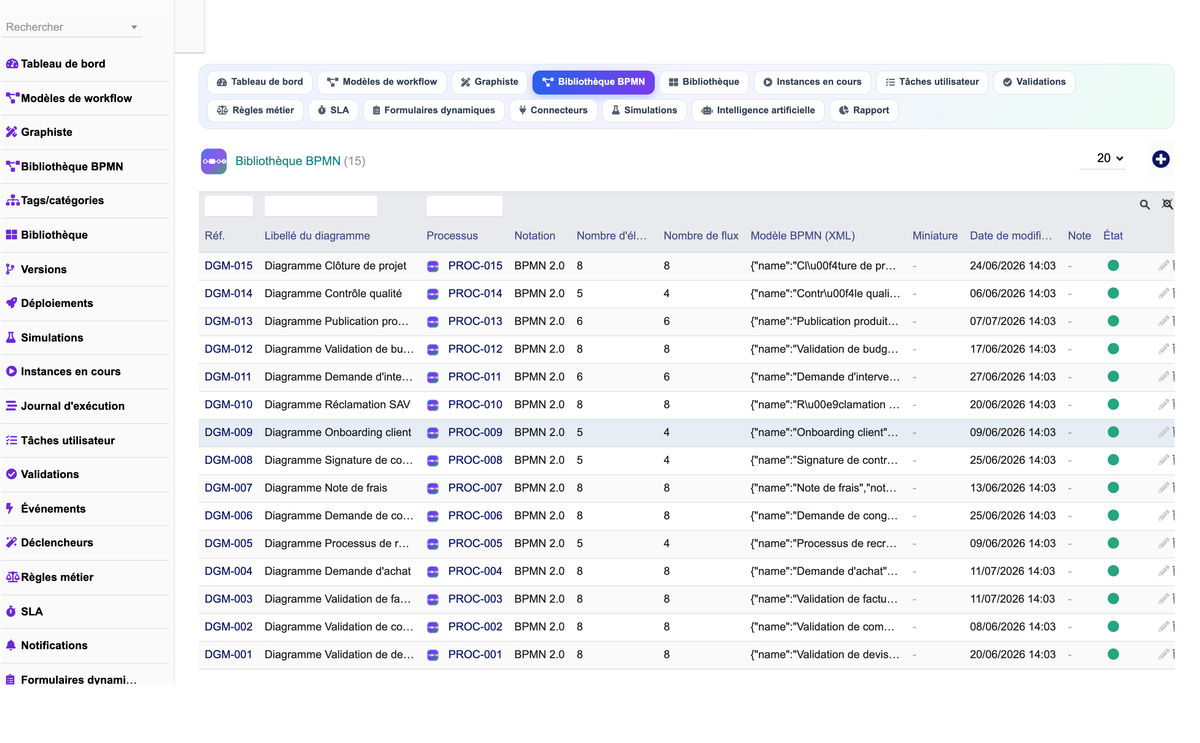Open Tâches utilisateur tab
This screenshot has height=743, width=1200.
(x=932, y=82)
